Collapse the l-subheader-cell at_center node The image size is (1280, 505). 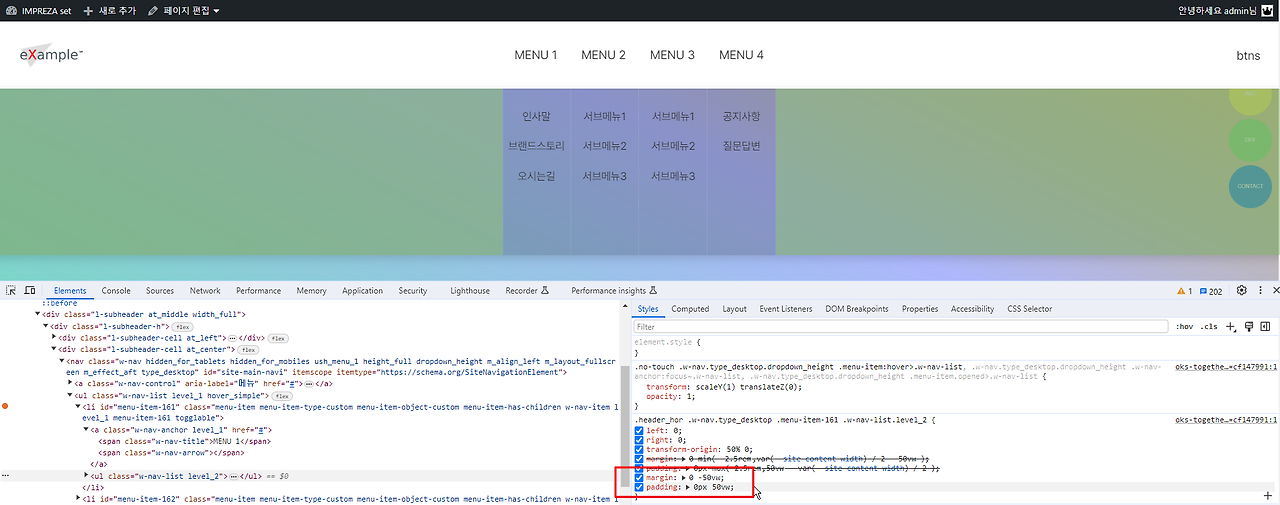54,350
